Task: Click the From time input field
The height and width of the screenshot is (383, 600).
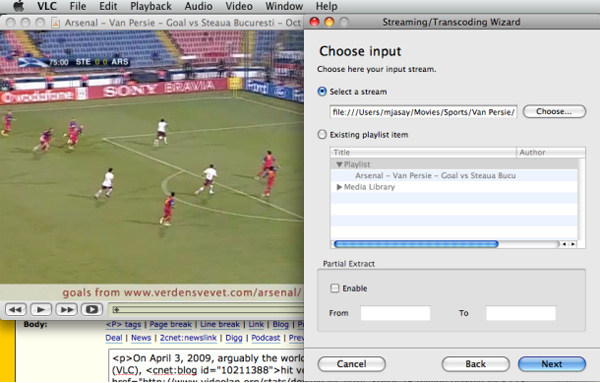Action: point(395,313)
